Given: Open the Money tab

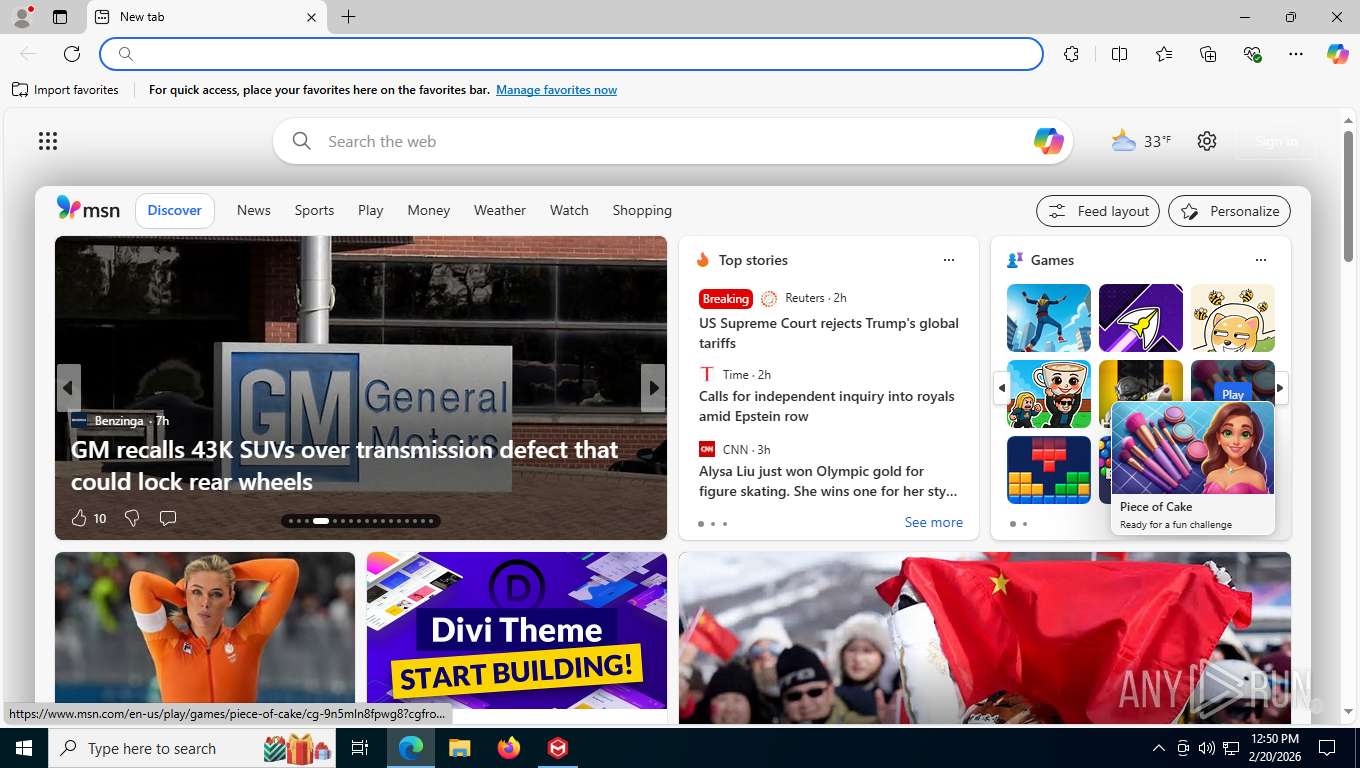Looking at the screenshot, I should pyautogui.click(x=428, y=210).
